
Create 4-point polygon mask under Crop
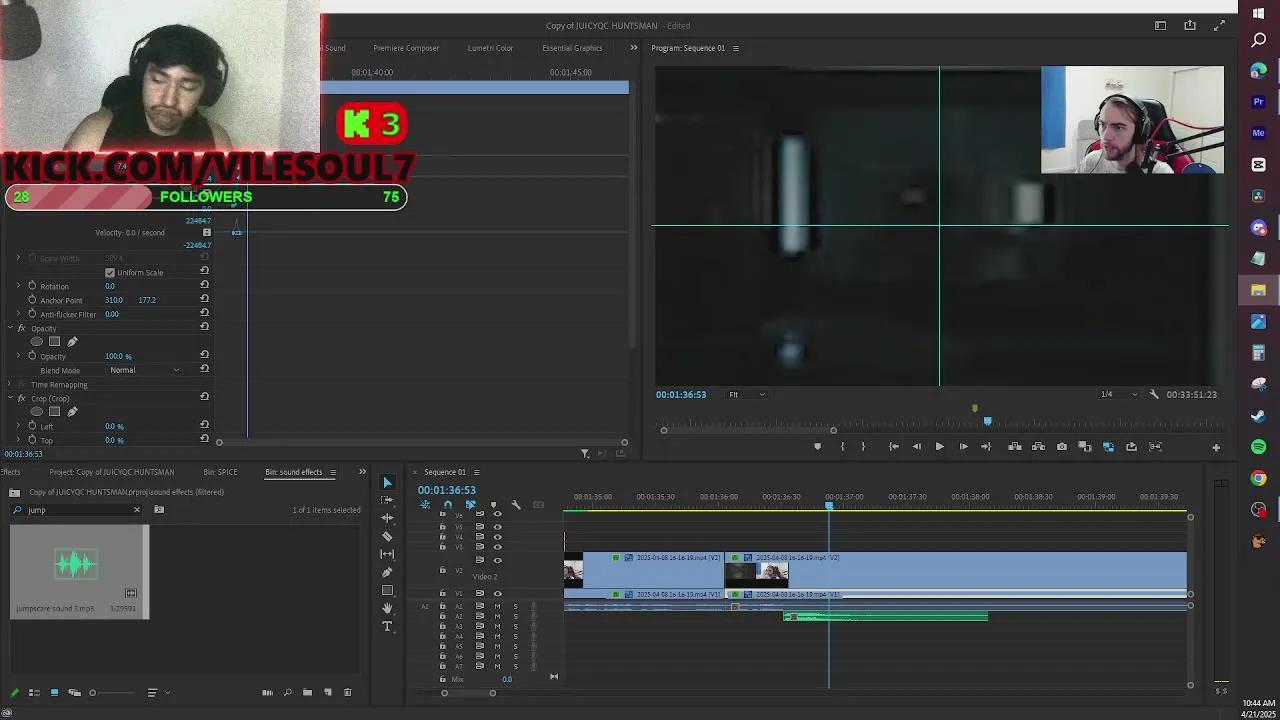pos(54,412)
